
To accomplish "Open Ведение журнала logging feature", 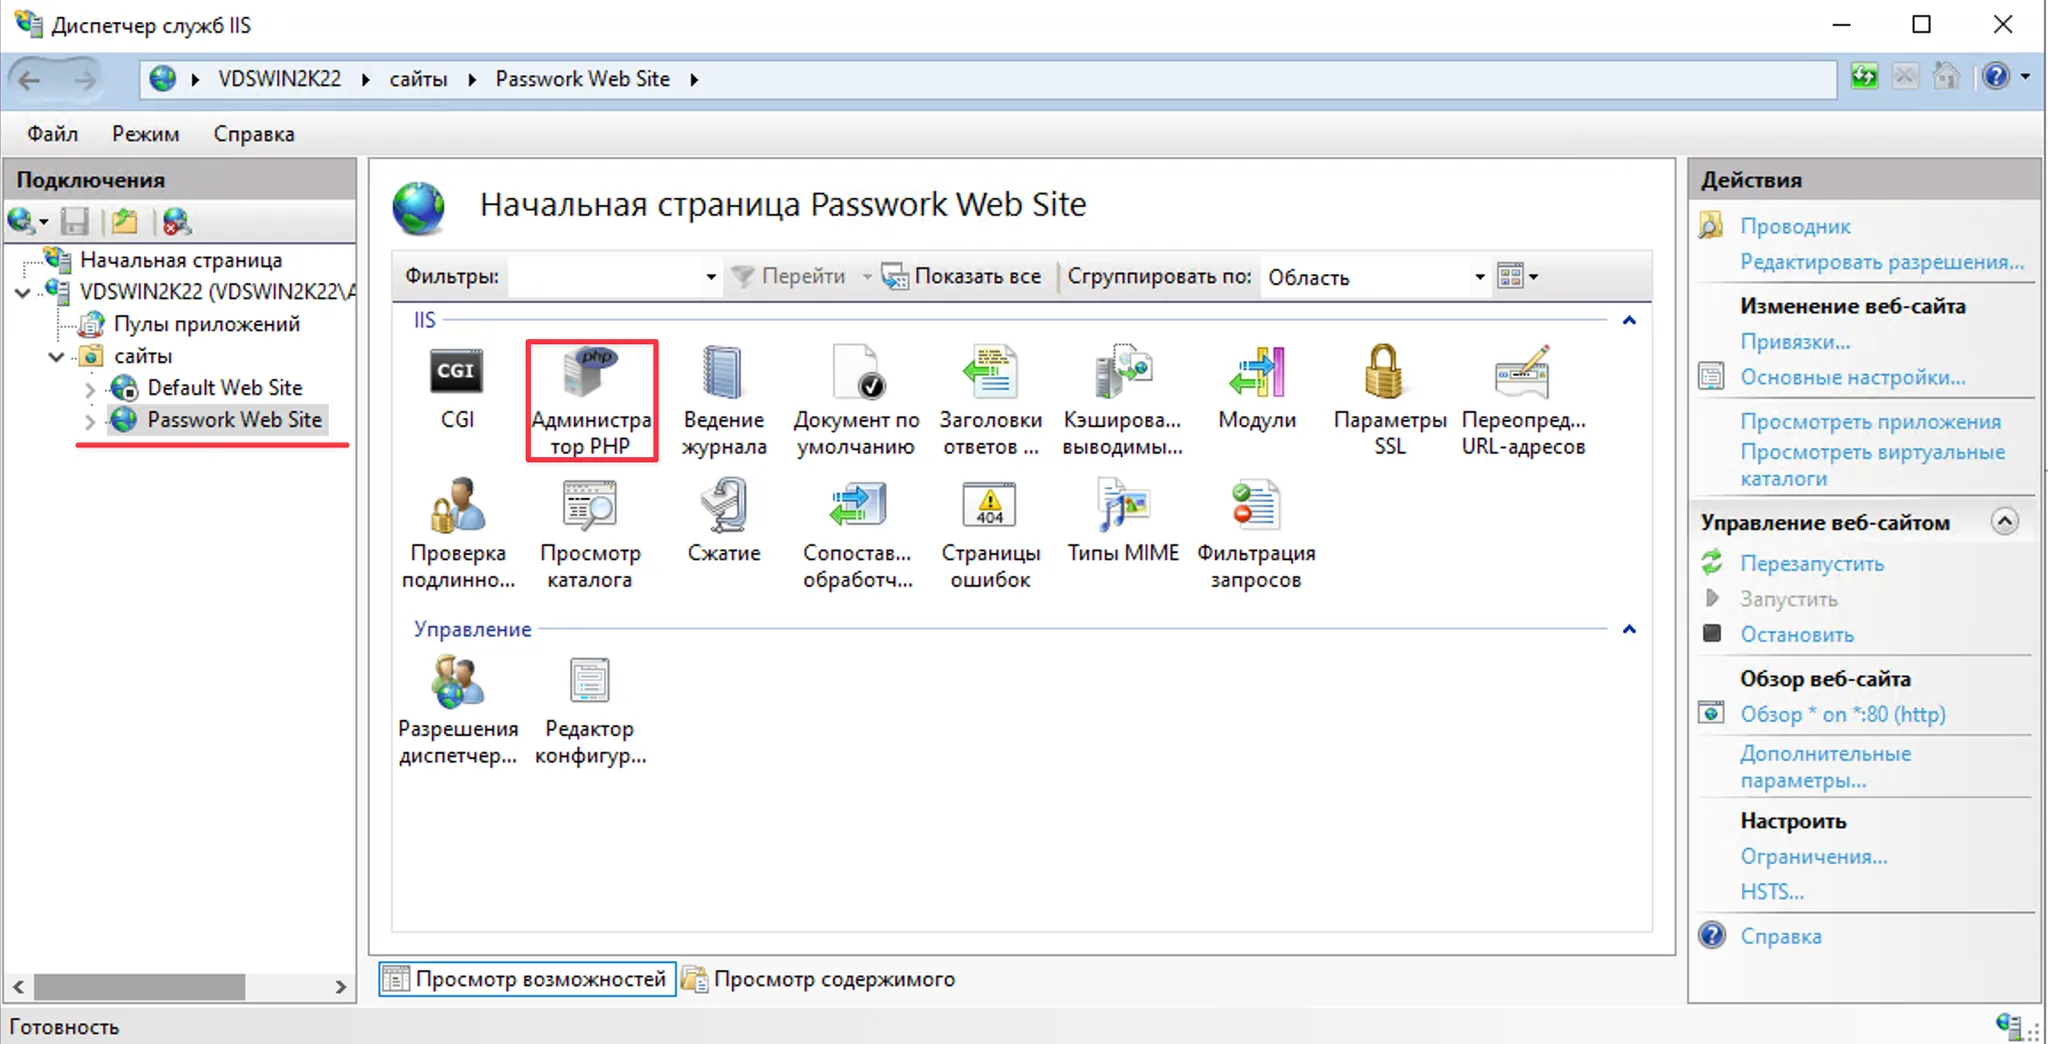I will click(x=723, y=372).
